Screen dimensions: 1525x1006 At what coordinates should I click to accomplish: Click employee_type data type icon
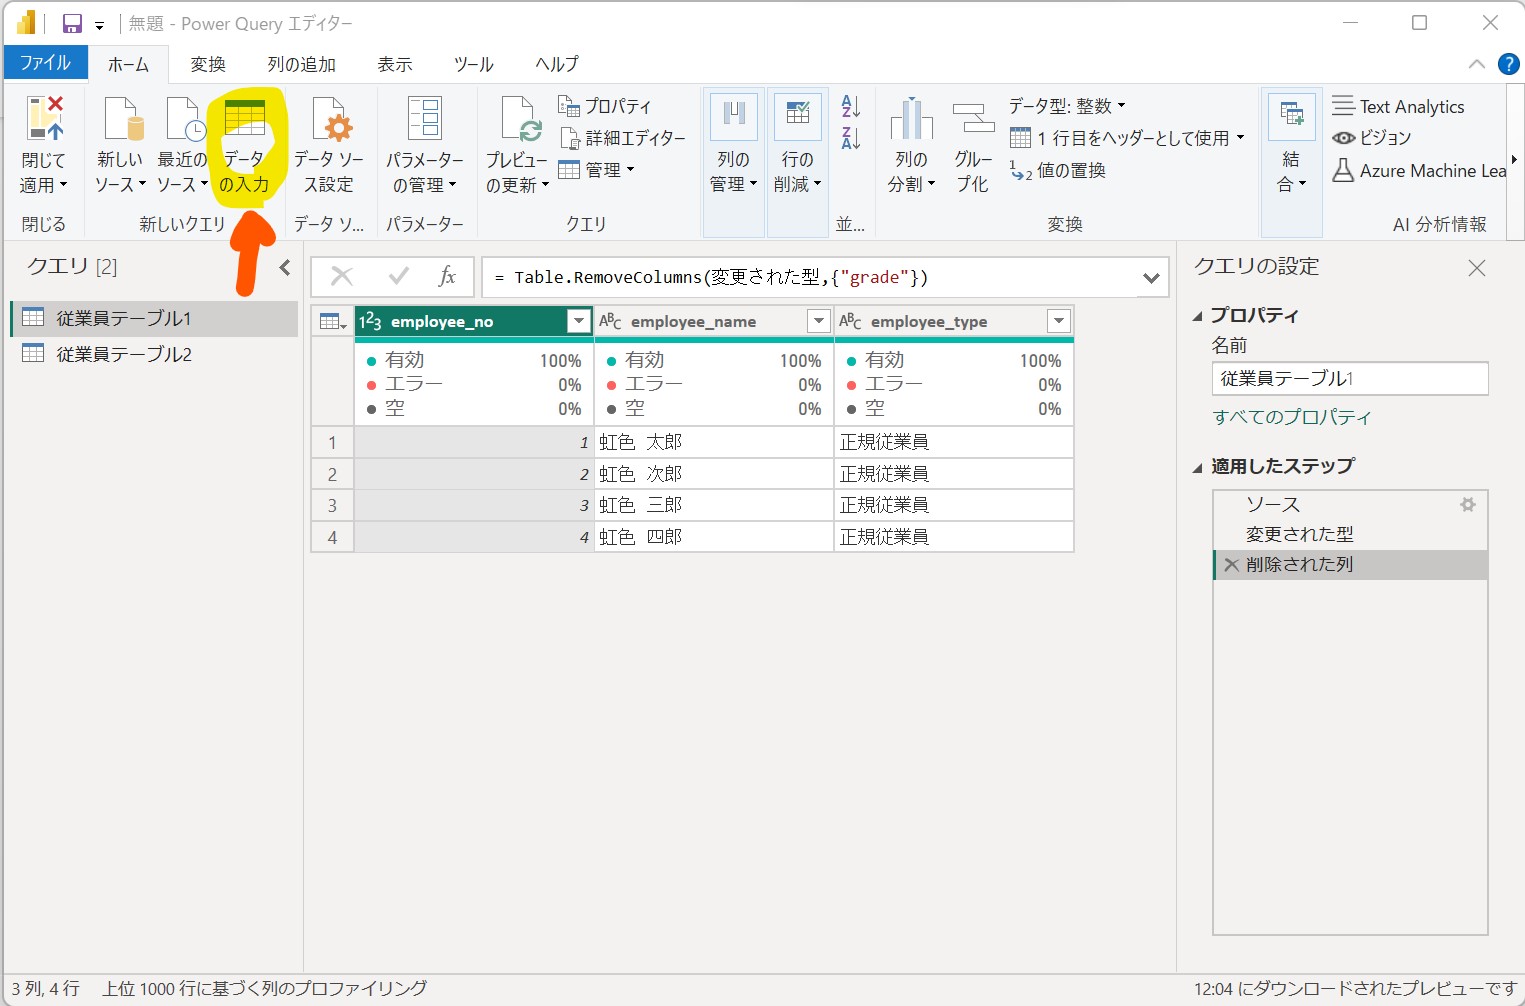click(850, 321)
